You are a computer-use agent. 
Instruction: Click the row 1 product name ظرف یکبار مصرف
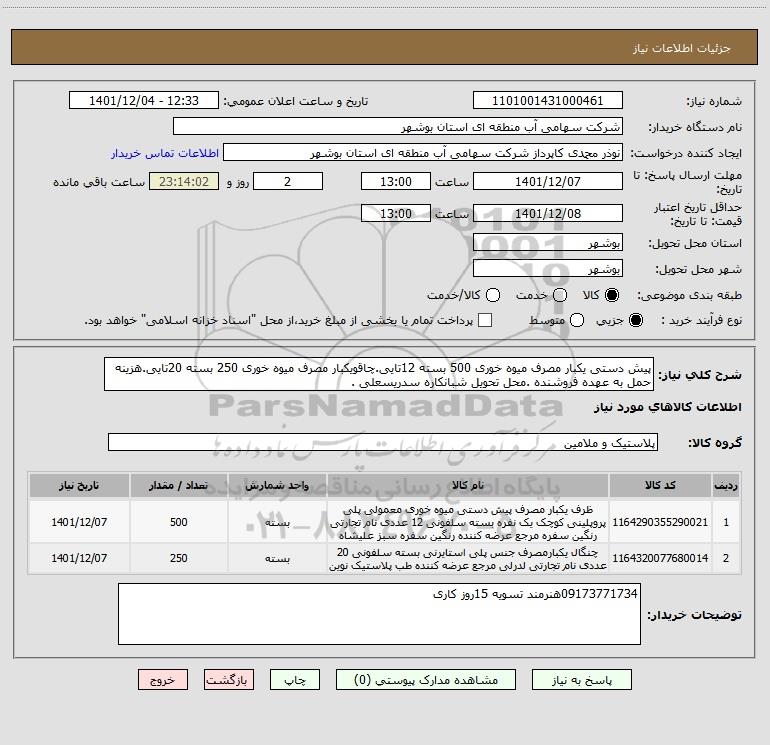click(x=468, y=522)
